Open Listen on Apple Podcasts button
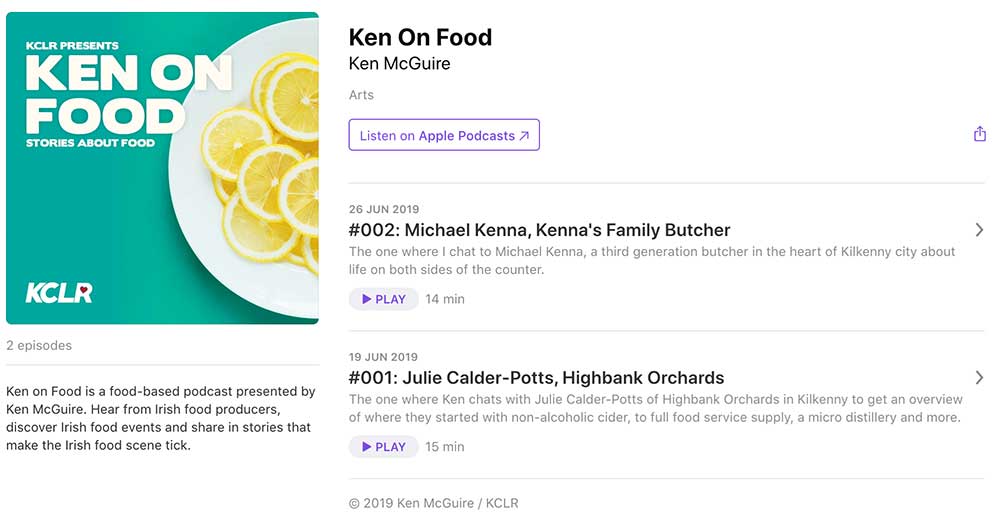Viewport: 1000px width, 524px height. [x=444, y=135]
